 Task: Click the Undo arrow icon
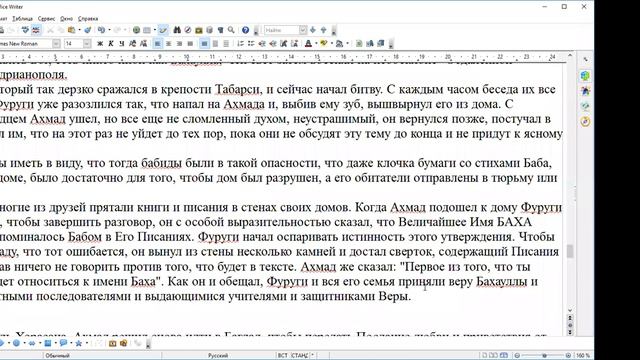101,30
